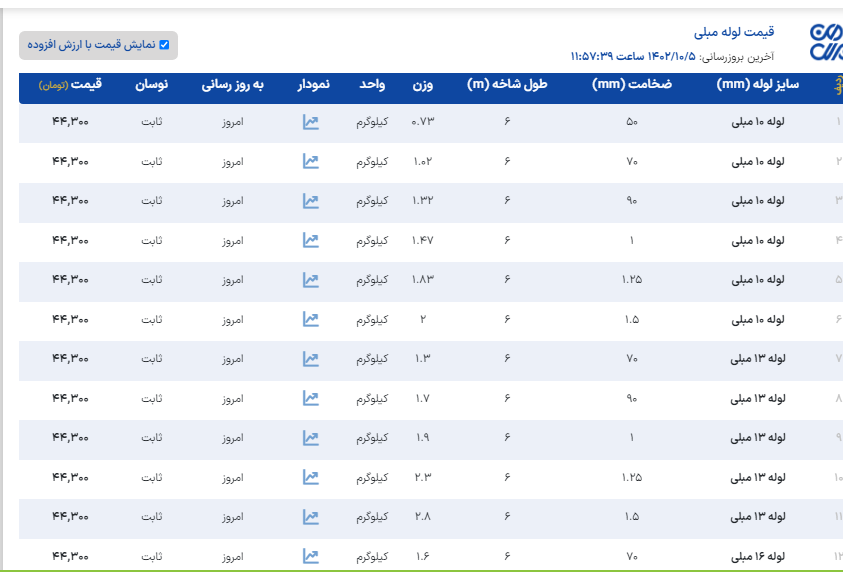
Task: Click chart icon for لوله ۱۶ مبلی row
Action: point(311,556)
